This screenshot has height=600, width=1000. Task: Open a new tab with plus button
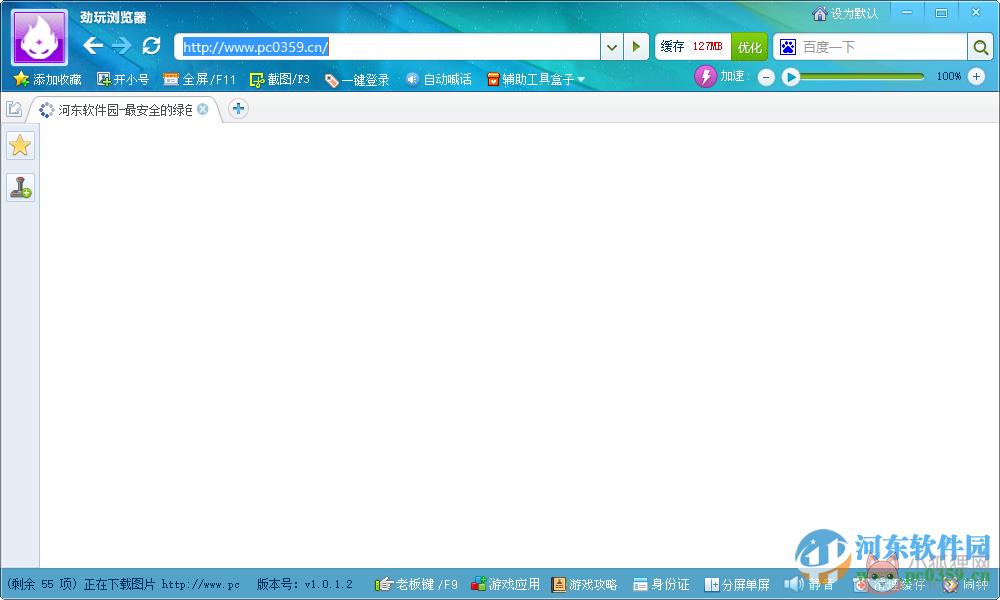point(238,109)
